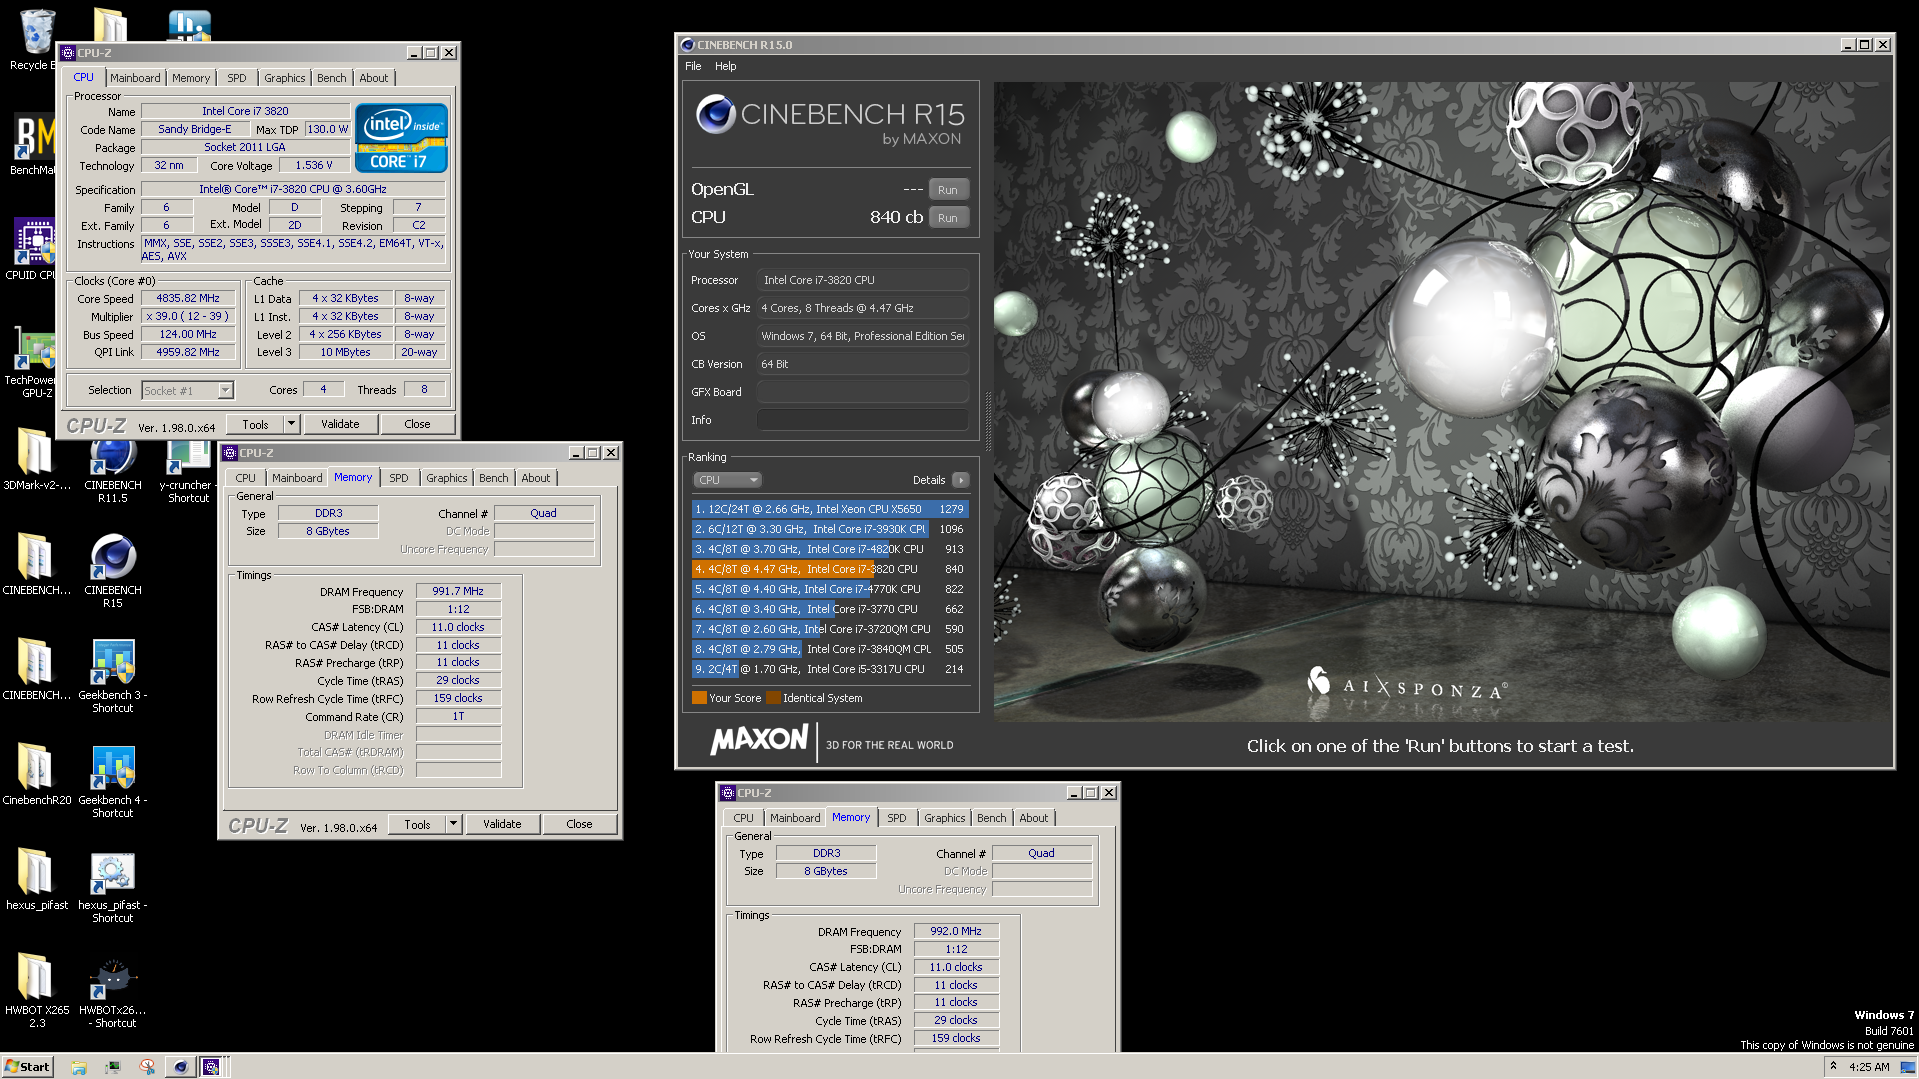
Task: Show hidden tray icons arrow
Action: pos(1833,1067)
